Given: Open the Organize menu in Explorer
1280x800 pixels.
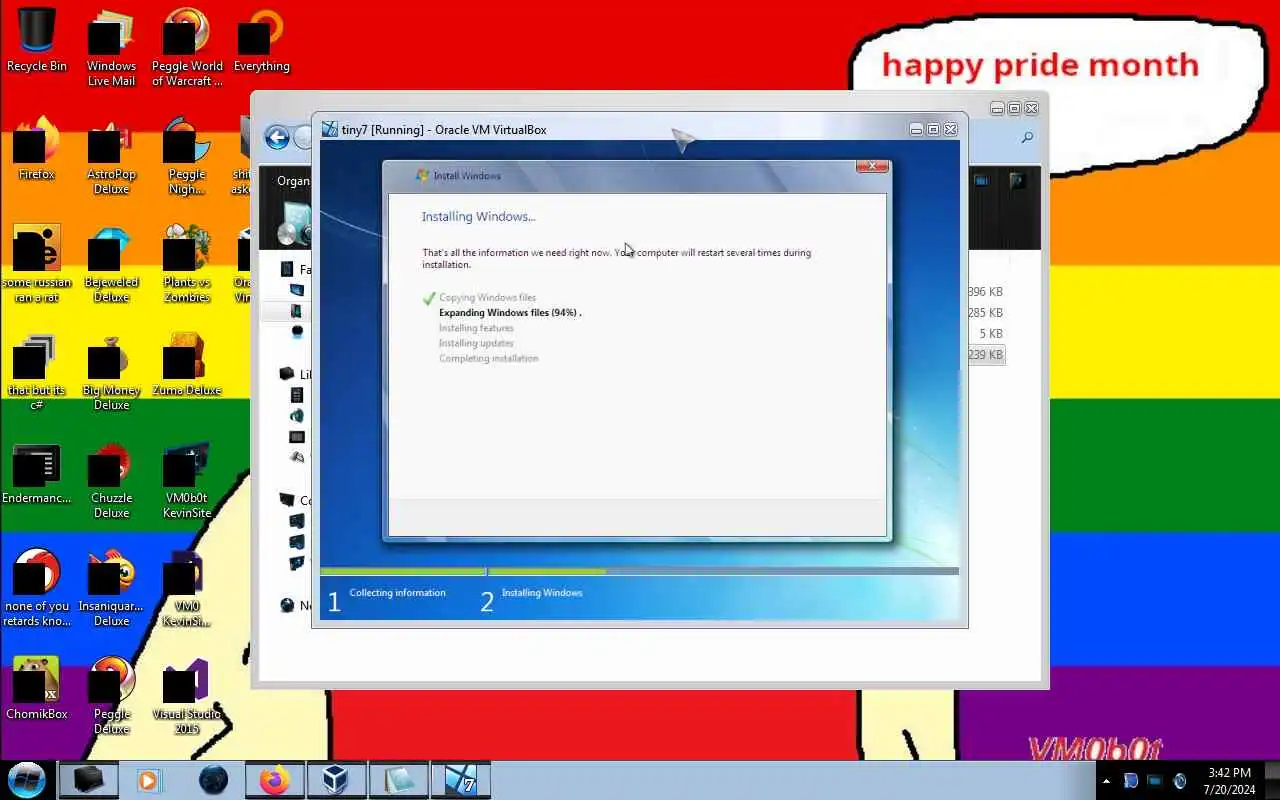Looking at the screenshot, I should coord(294,181).
